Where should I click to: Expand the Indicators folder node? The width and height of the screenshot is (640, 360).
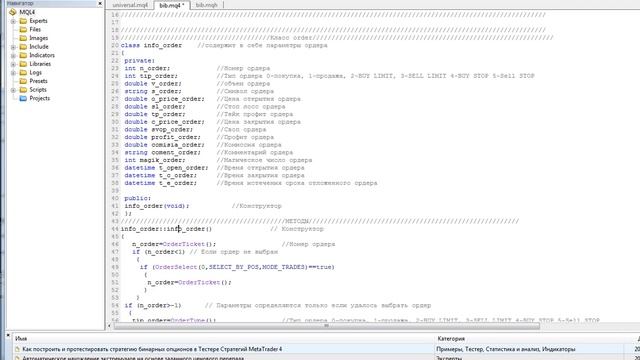13,55
